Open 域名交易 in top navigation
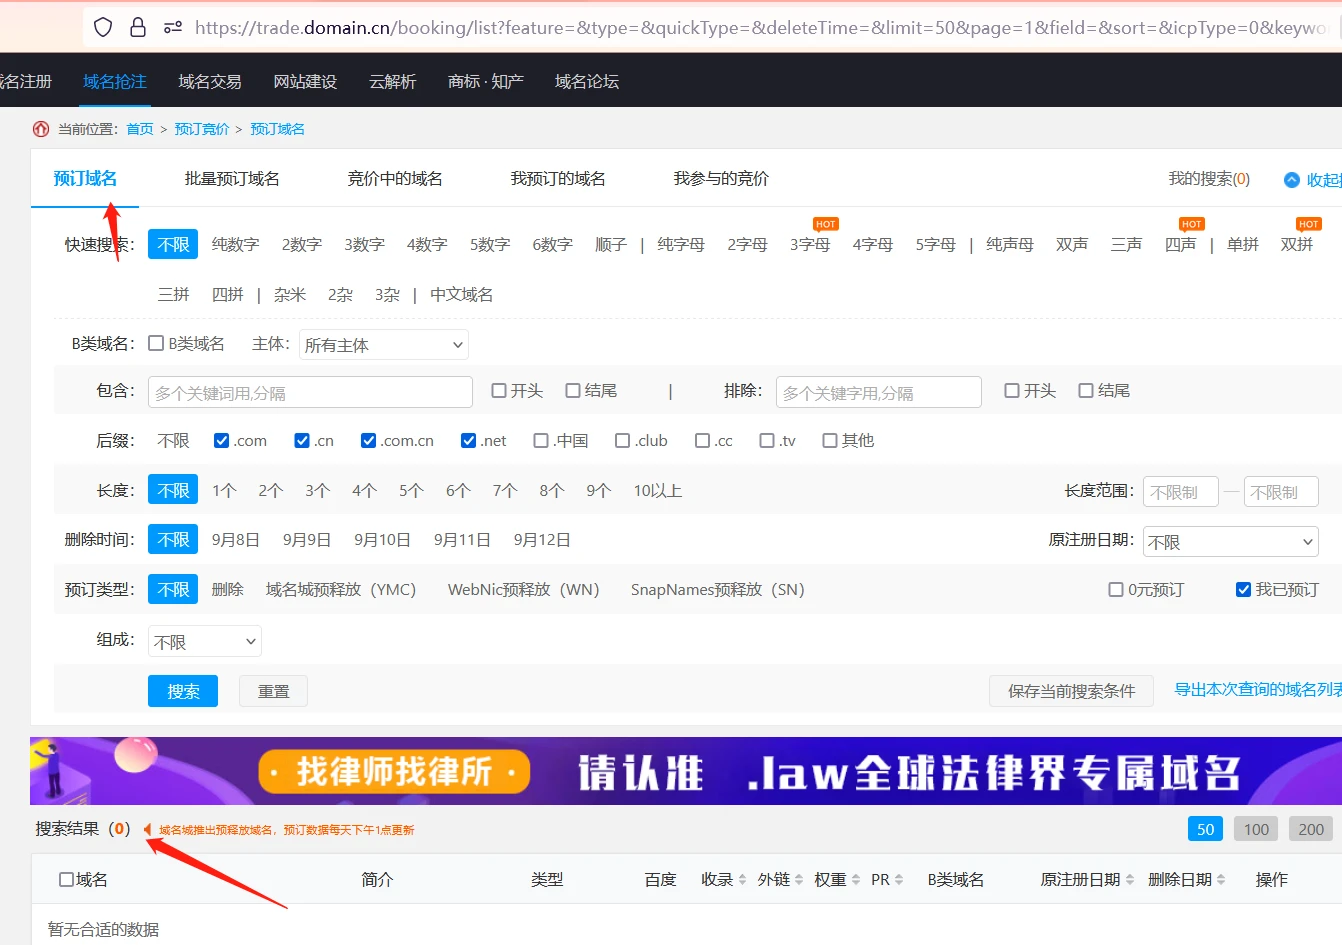Viewport: 1342px width, 945px height. click(210, 82)
